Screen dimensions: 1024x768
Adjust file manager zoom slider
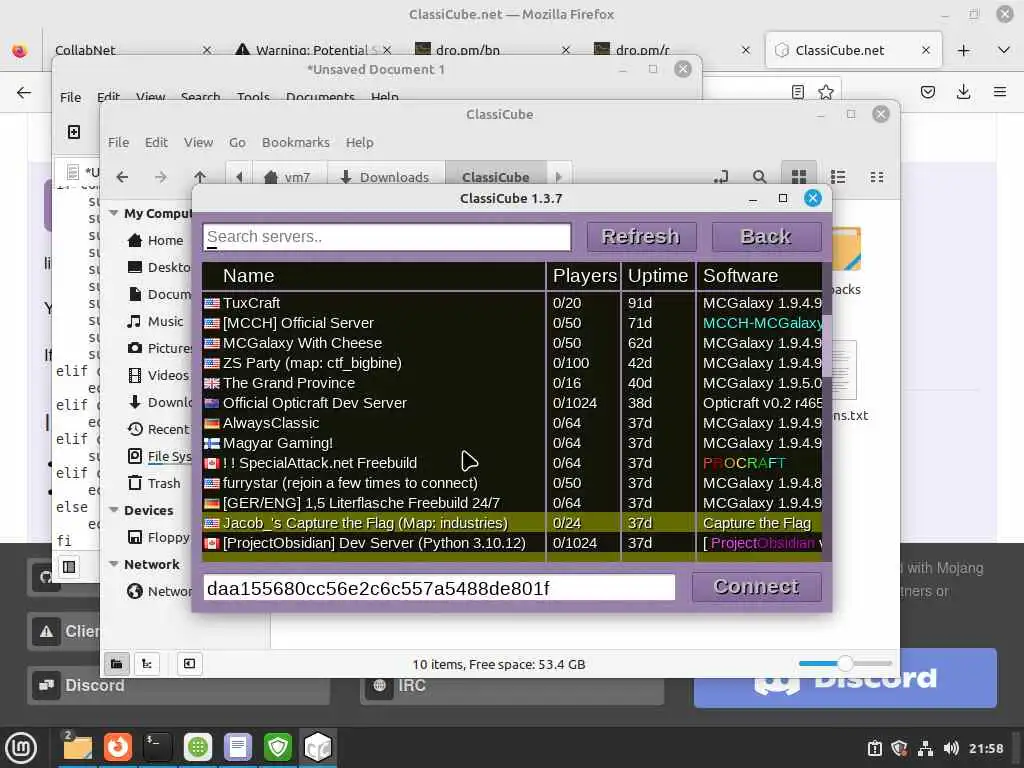click(x=845, y=664)
